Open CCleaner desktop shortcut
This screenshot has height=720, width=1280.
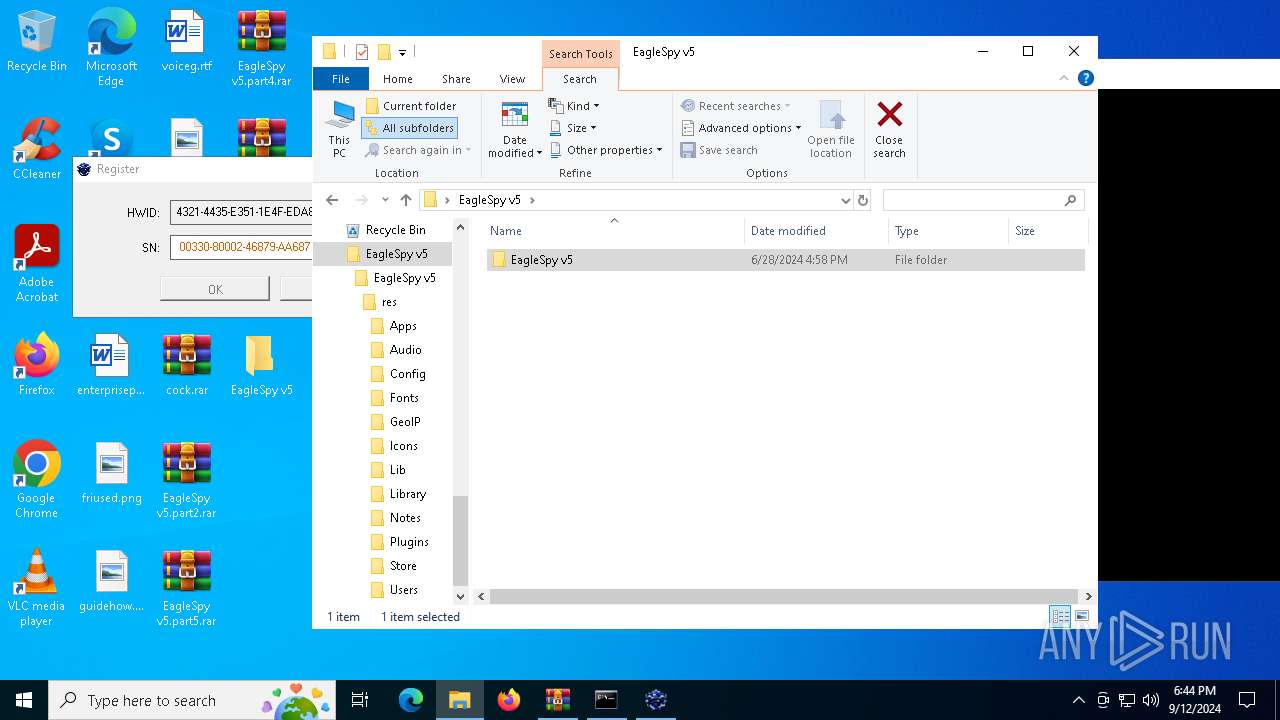(36, 148)
